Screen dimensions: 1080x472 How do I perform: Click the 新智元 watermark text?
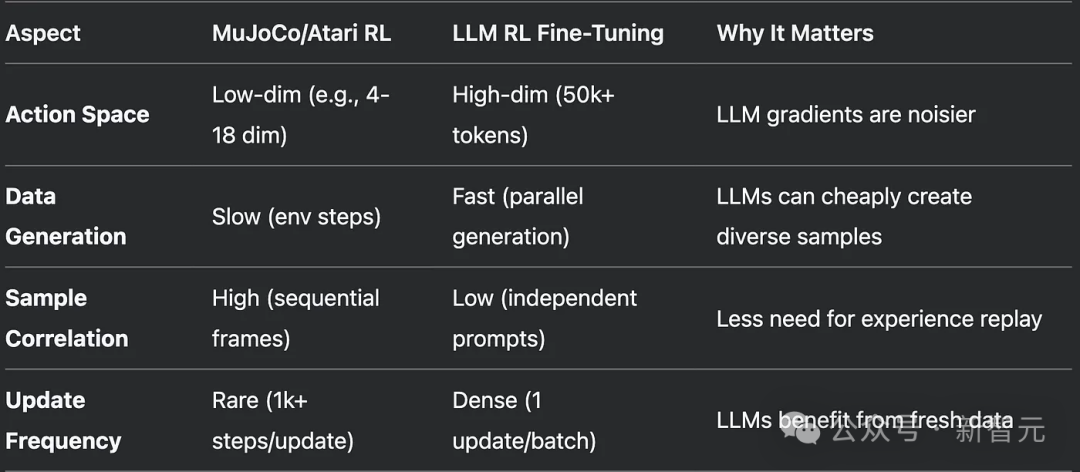click(1000, 431)
